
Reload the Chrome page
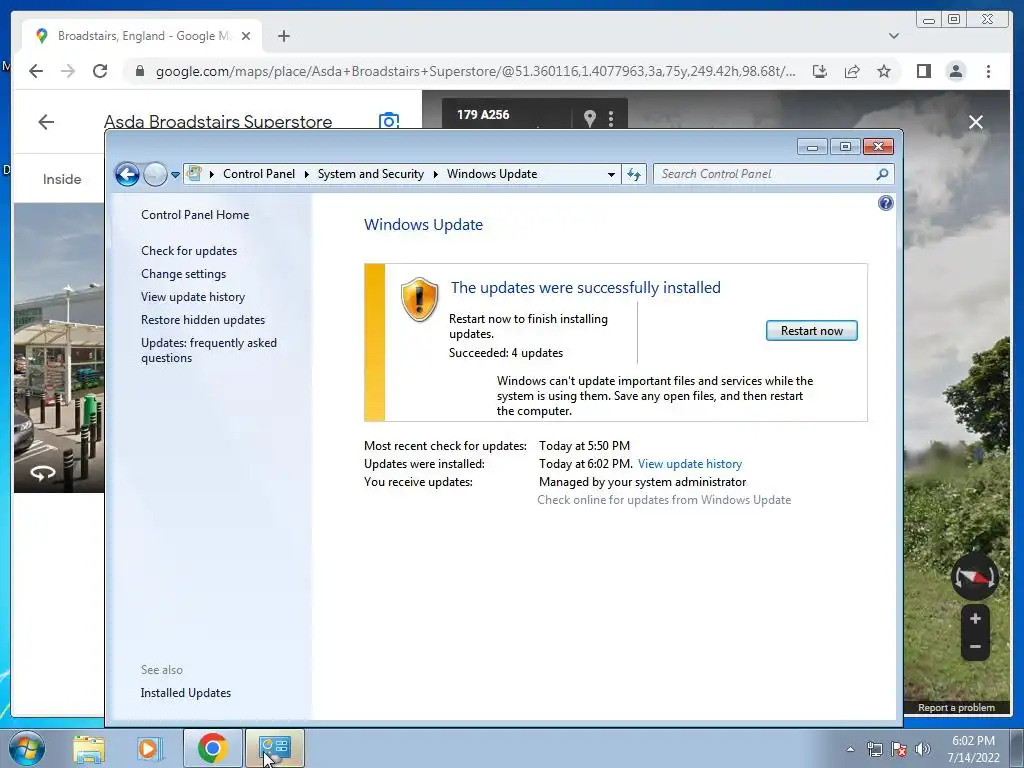coord(100,71)
